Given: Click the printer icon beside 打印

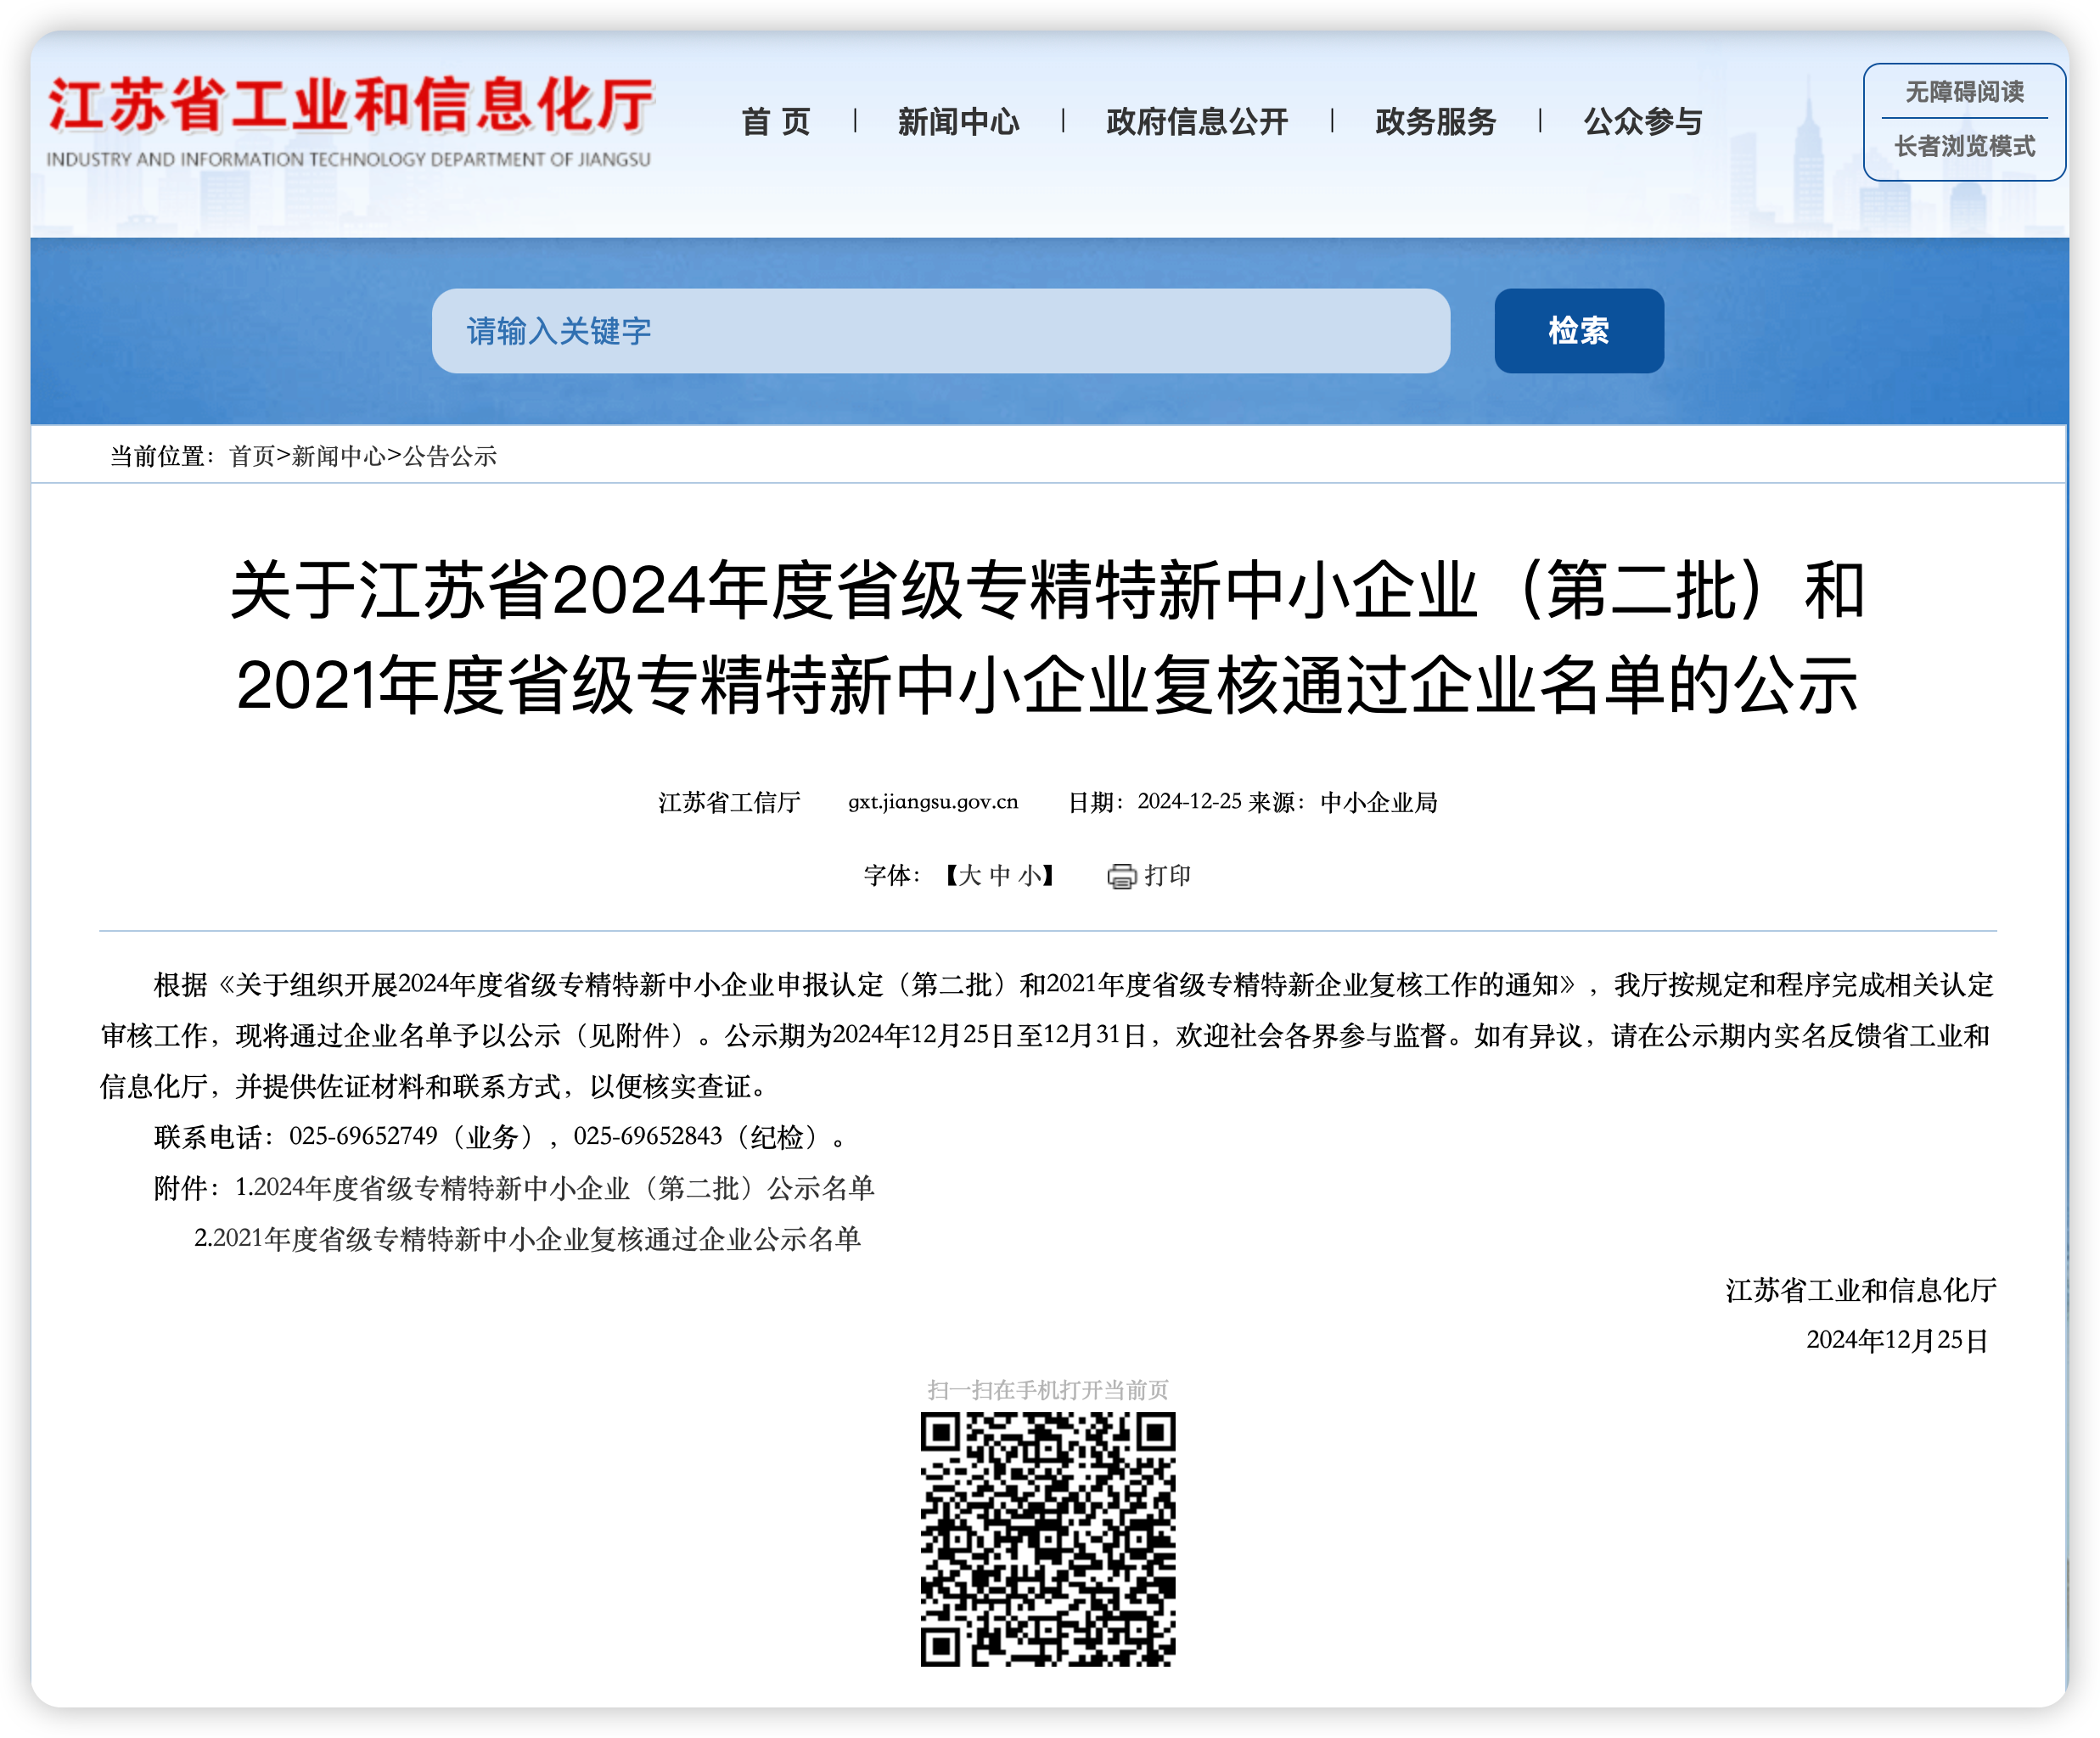Looking at the screenshot, I should (1121, 876).
